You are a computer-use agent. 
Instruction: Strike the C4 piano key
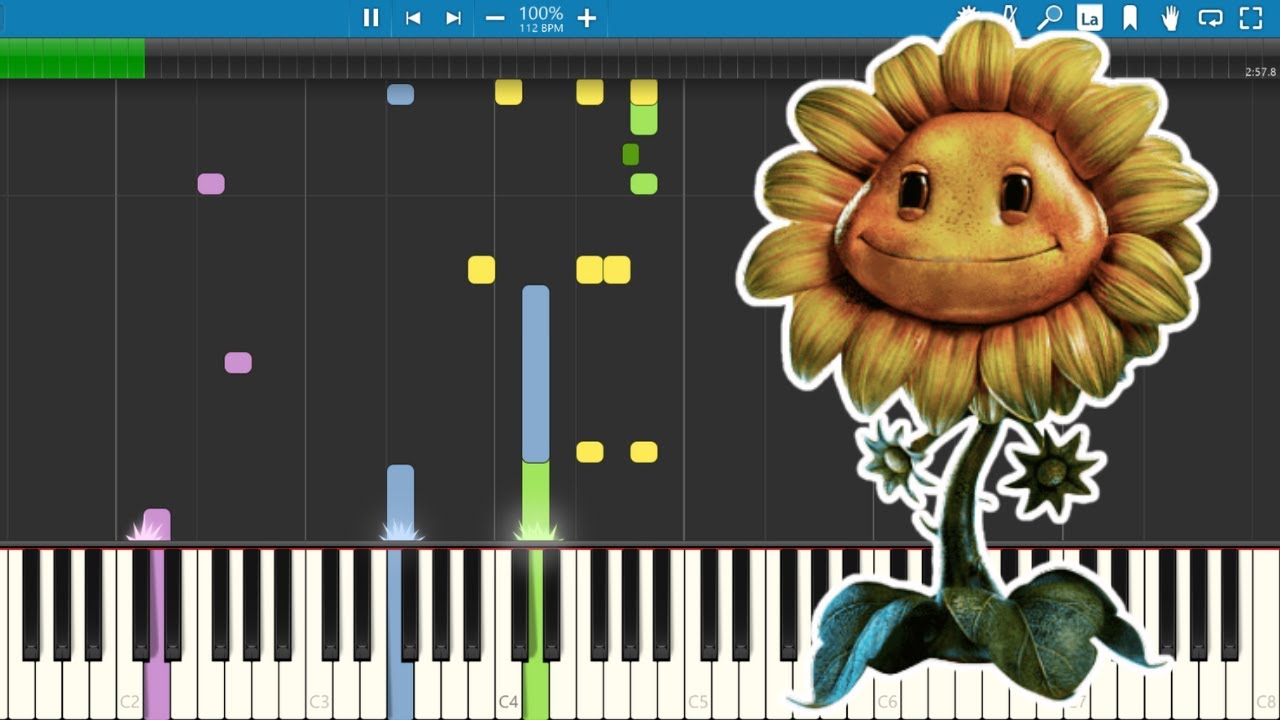(508, 690)
